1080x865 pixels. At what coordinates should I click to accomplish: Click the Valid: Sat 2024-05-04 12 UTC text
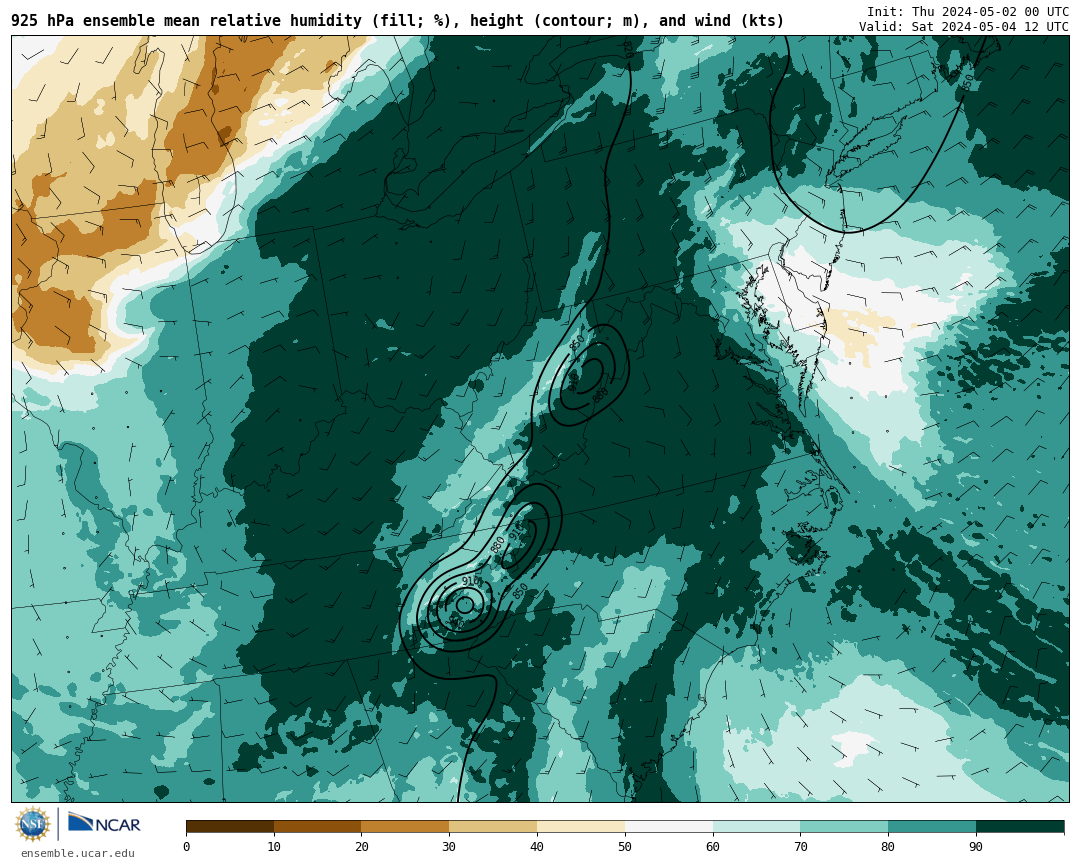tap(964, 27)
